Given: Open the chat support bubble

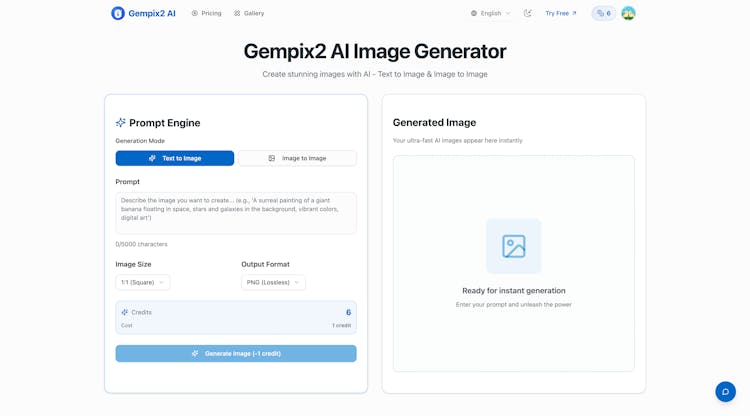Looking at the screenshot, I should point(725,391).
